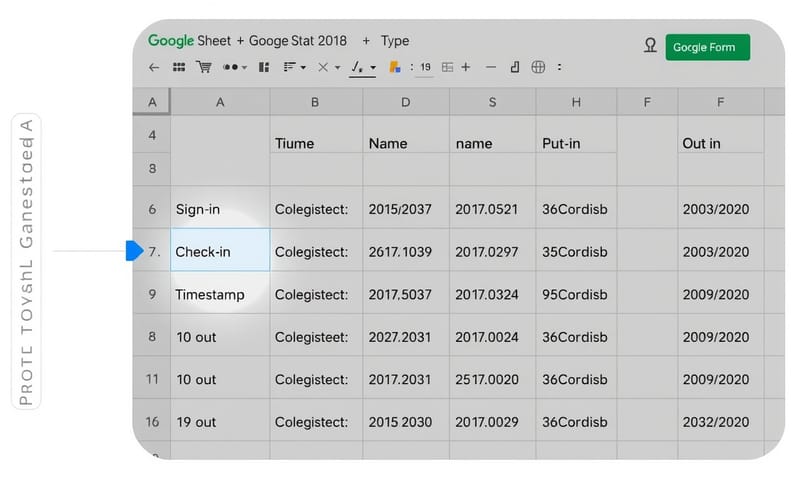Click the cell 2017.0297
Viewport: 800px width, 480px height.
point(492,251)
